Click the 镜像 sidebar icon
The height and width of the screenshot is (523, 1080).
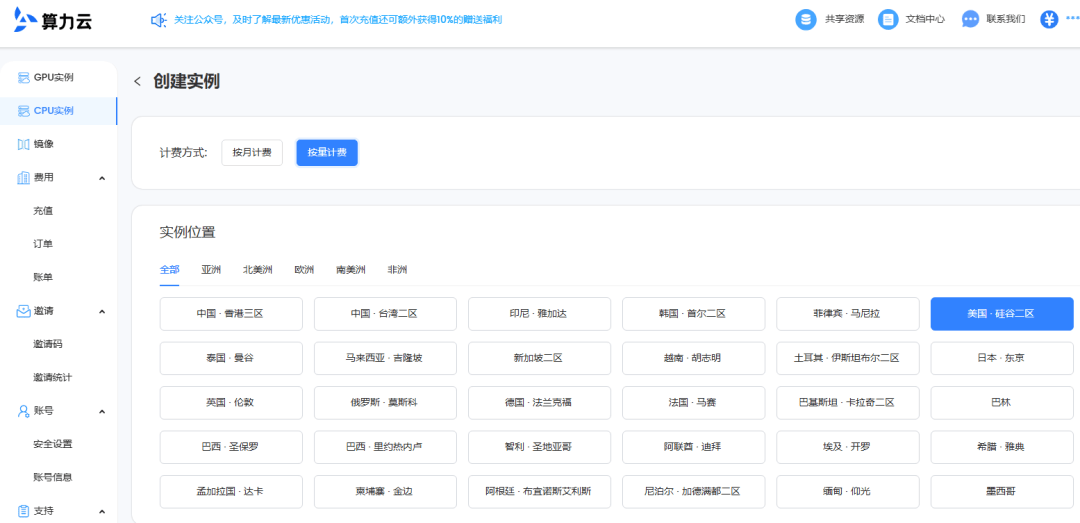click(23, 144)
